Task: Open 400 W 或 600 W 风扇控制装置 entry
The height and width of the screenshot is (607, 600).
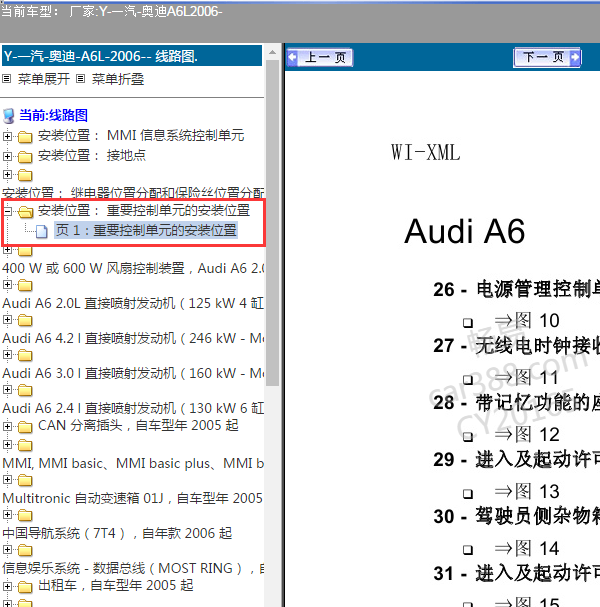Action: coord(133,268)
